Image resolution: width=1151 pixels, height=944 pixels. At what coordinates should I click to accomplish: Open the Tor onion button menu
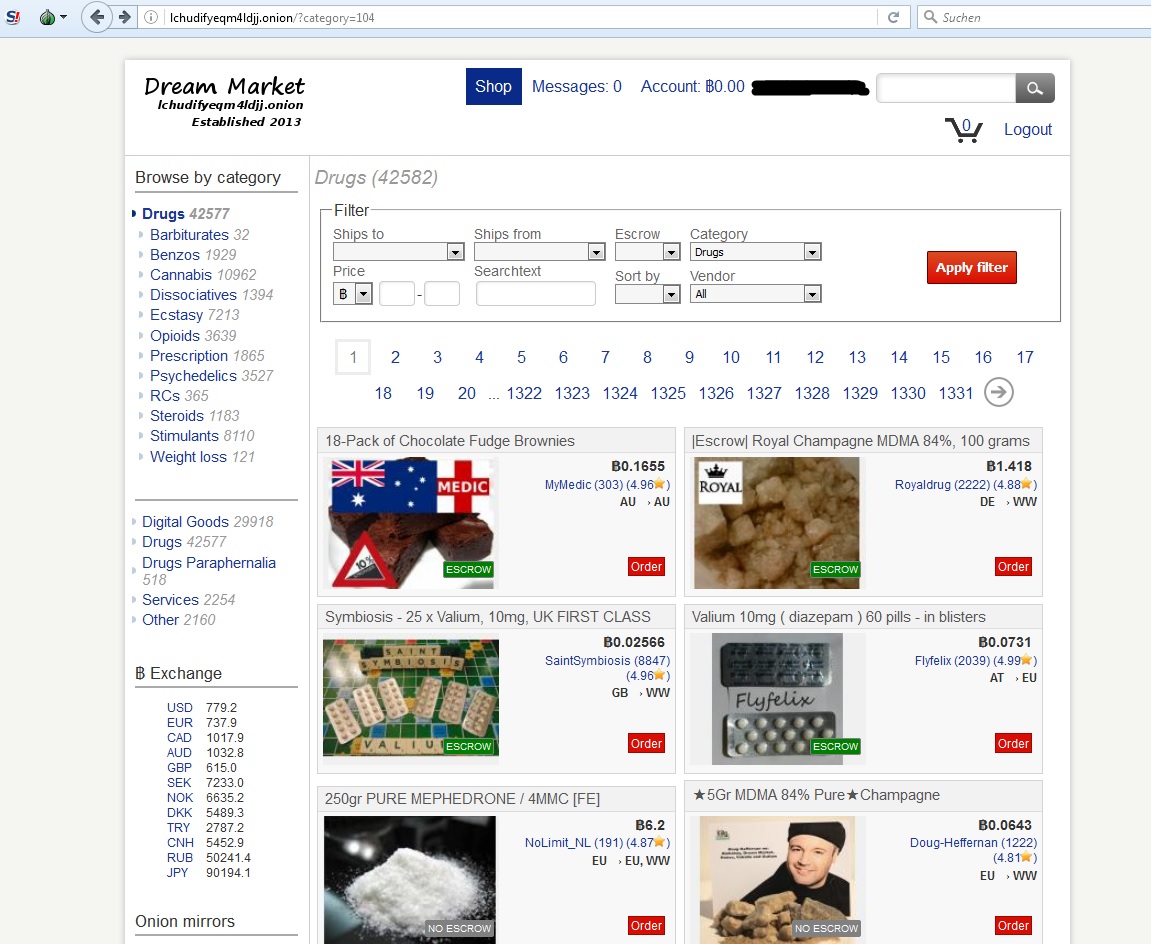point(52,17)
